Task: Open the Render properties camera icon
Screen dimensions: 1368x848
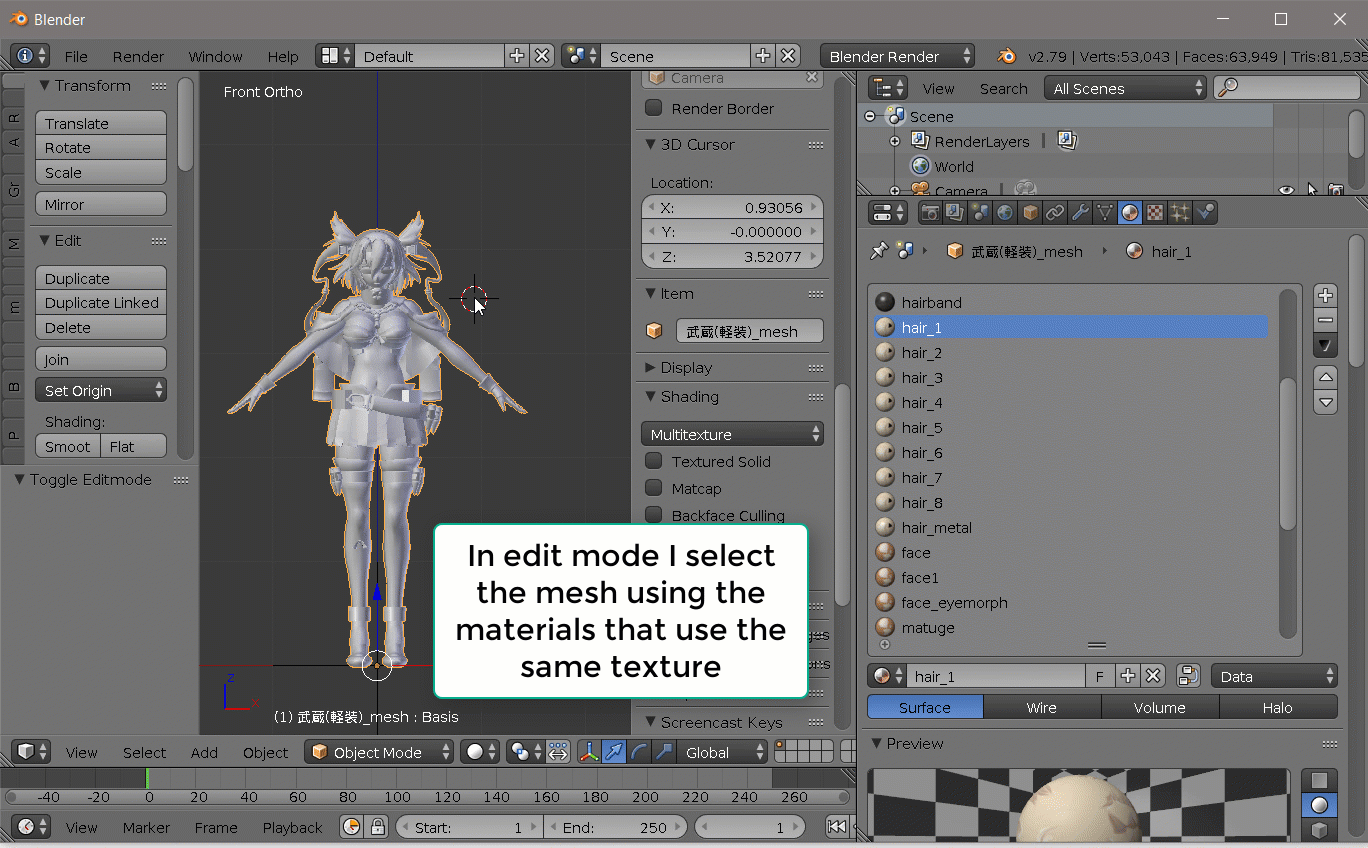Action: [x=930, y=212]
